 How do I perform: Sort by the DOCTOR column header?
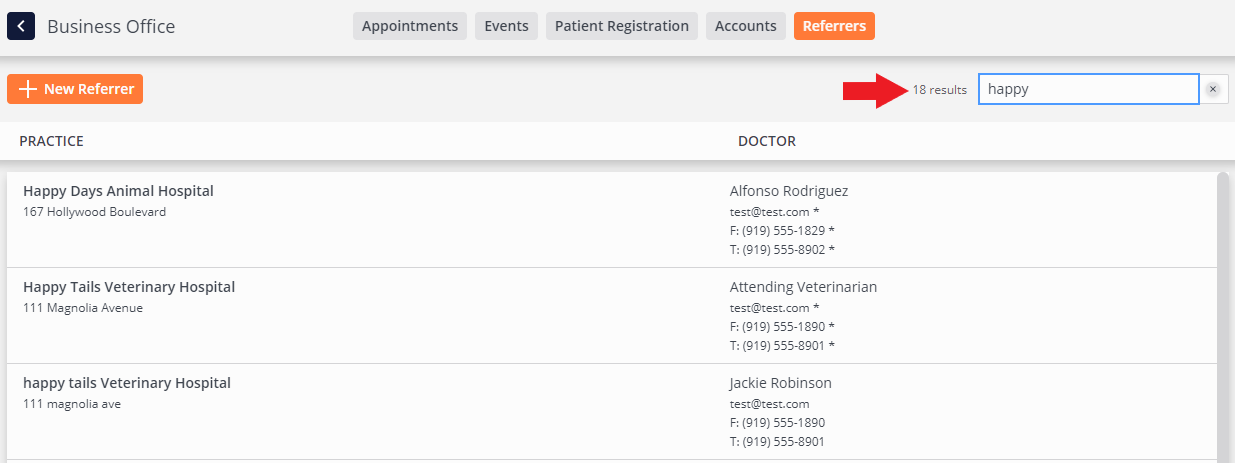click(767, 141)
